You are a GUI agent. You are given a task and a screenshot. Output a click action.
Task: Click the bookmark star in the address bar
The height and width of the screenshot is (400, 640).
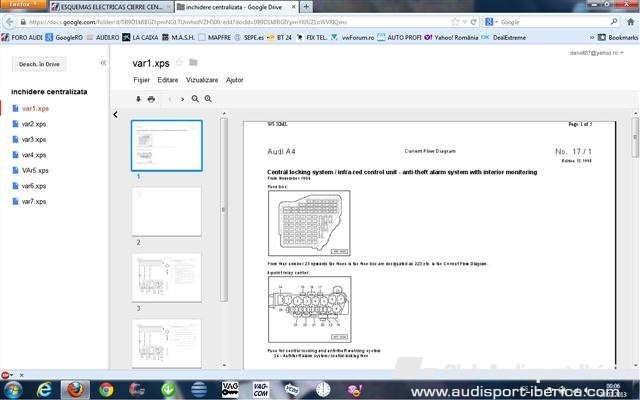pyautogui.click(x=455, y=22)
